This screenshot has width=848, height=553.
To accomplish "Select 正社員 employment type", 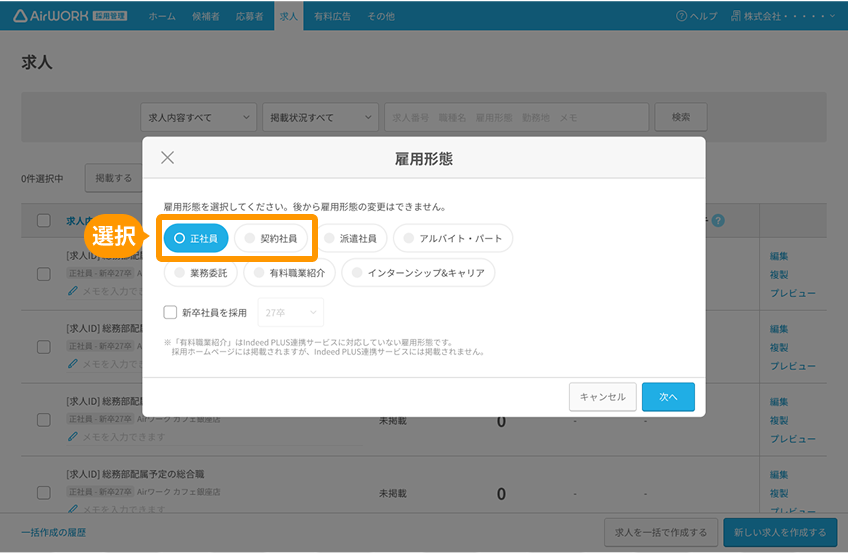I will click(x=196, y=238).
